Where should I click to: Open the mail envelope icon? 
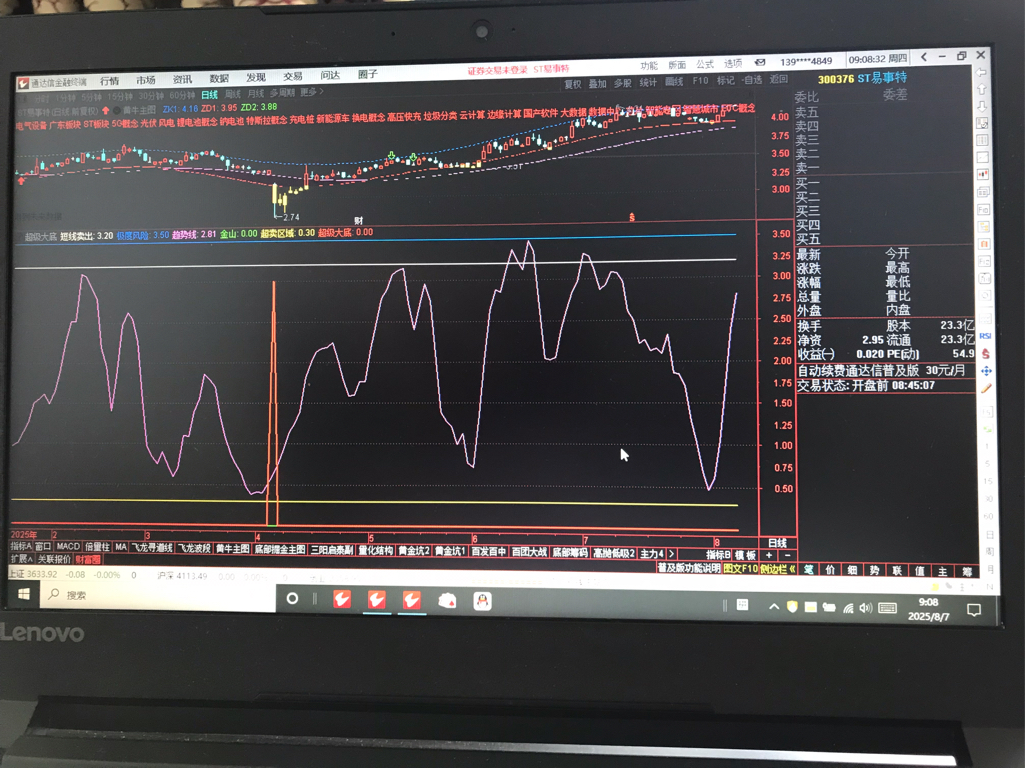(760, 63)
